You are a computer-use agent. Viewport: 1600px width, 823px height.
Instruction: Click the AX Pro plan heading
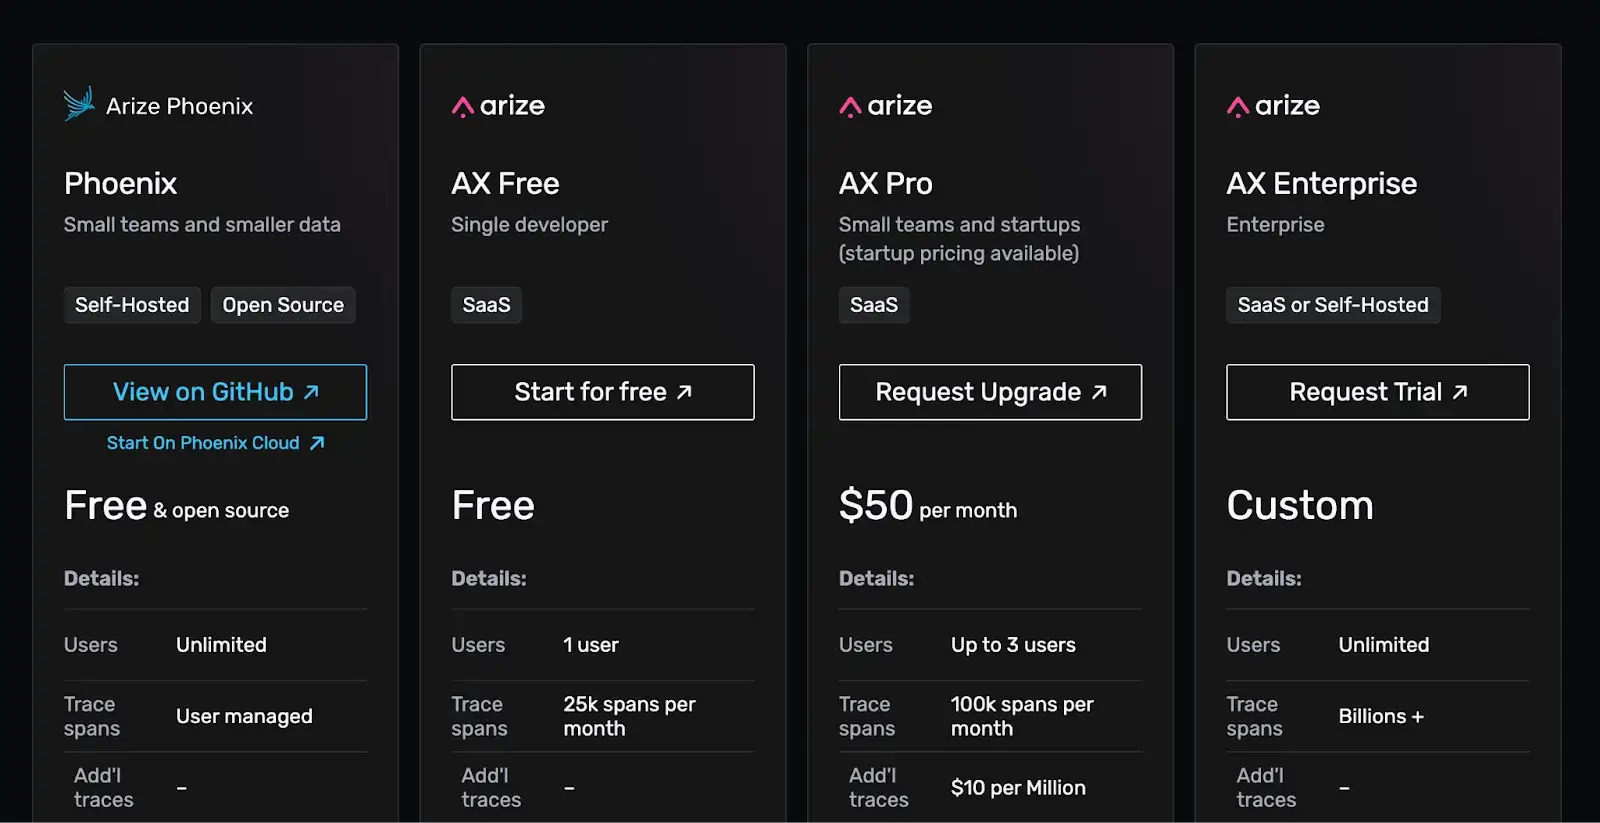tap(886, 183)
